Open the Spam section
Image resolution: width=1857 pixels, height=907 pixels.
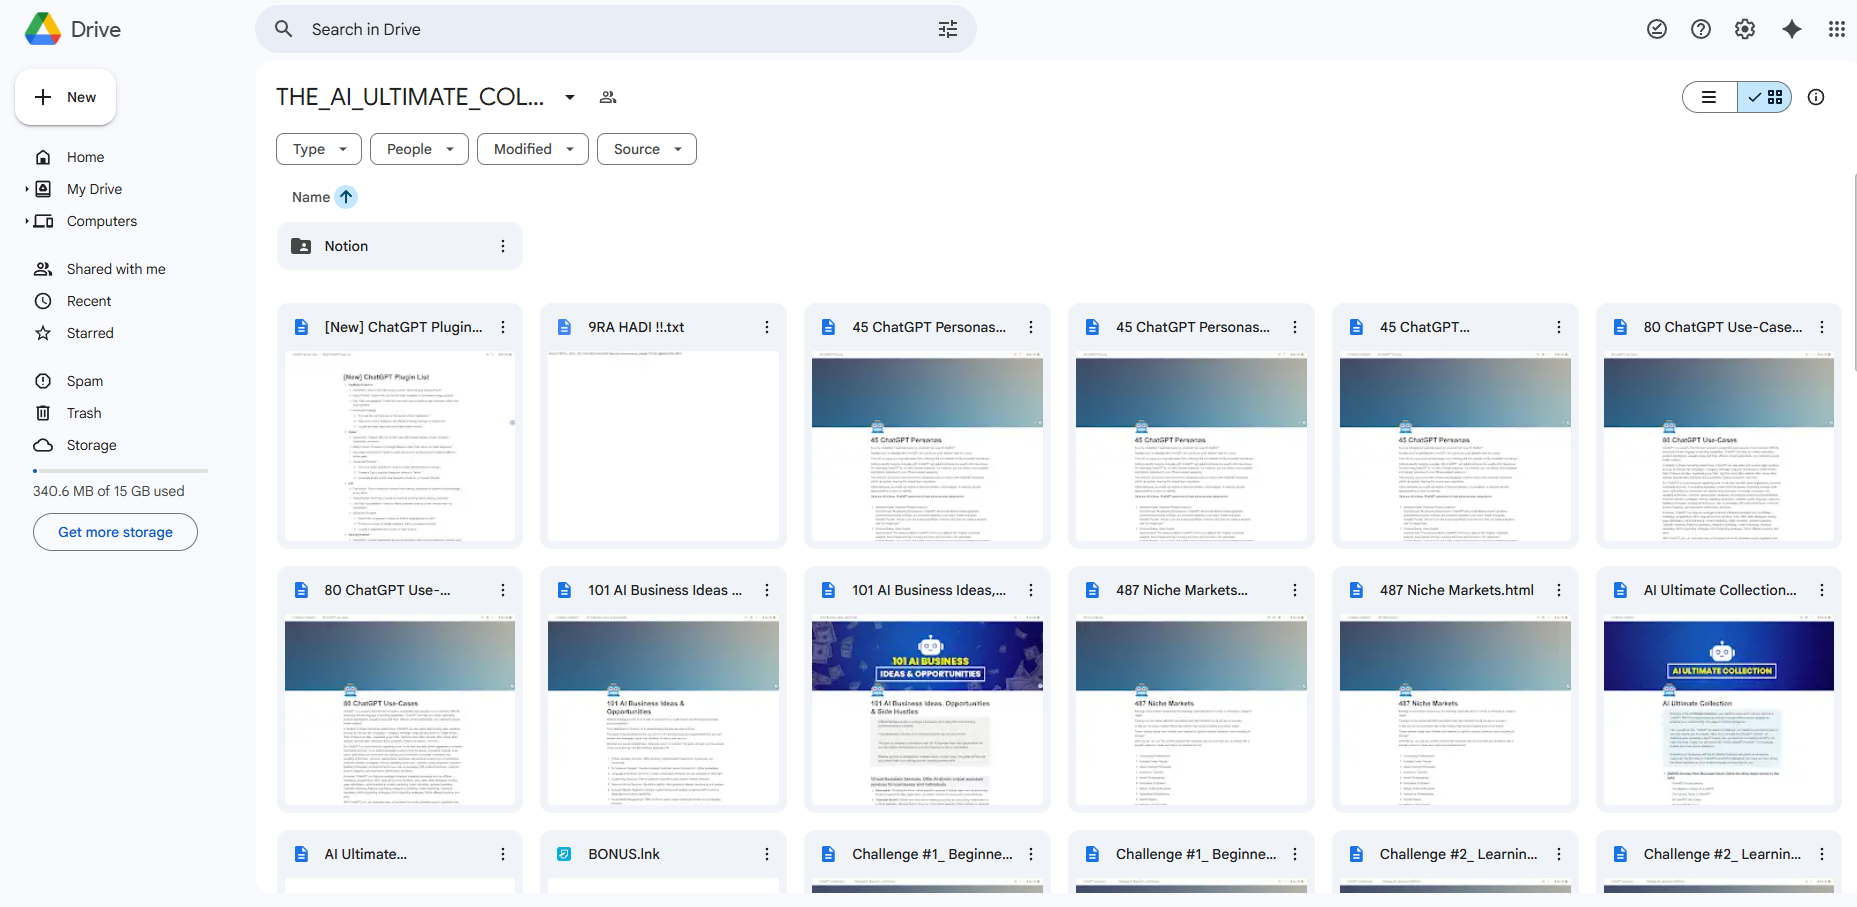pyautogui.click(x=85, y=381)
